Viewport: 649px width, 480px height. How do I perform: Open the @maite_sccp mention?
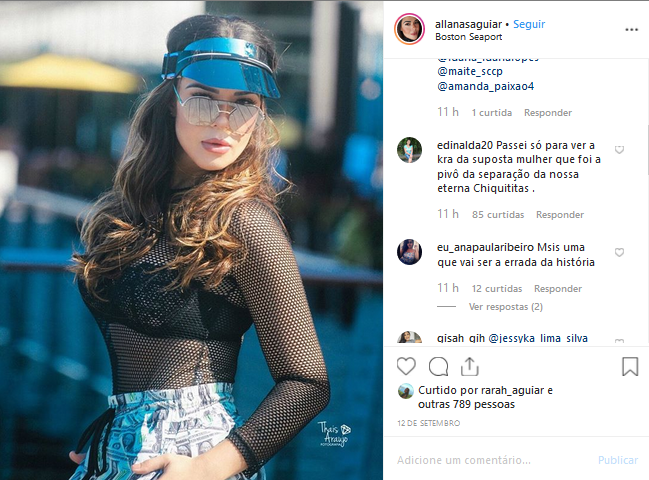tap(470, 72)
